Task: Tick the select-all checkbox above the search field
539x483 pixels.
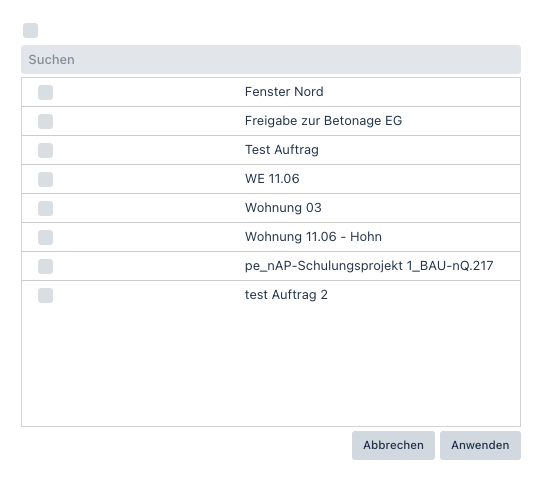Action: tap(30, 31)
